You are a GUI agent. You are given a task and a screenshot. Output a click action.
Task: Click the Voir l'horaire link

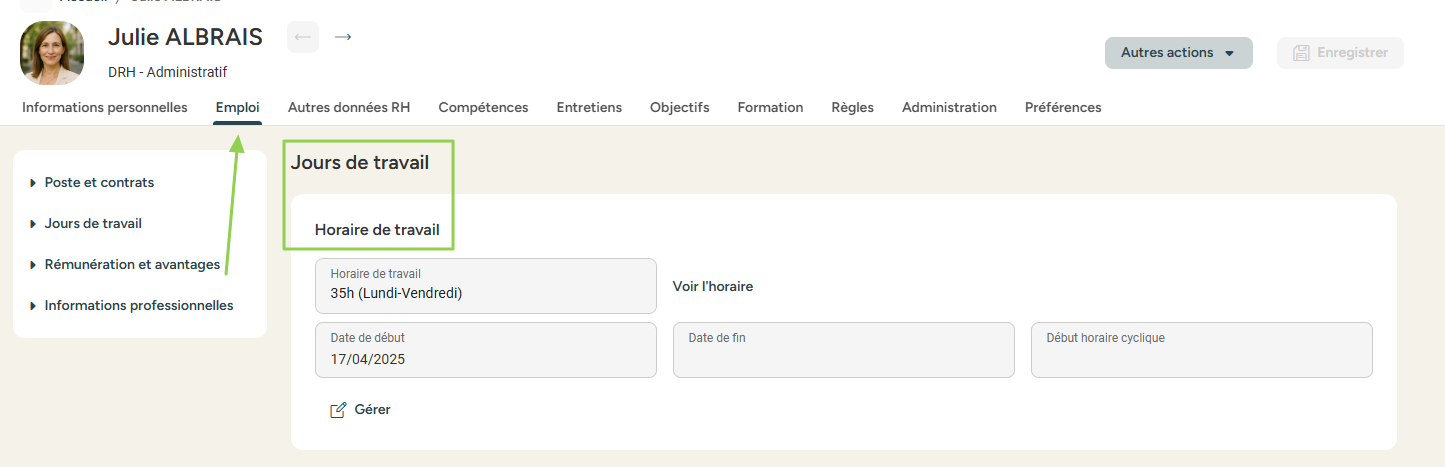(x=713, y=287)
